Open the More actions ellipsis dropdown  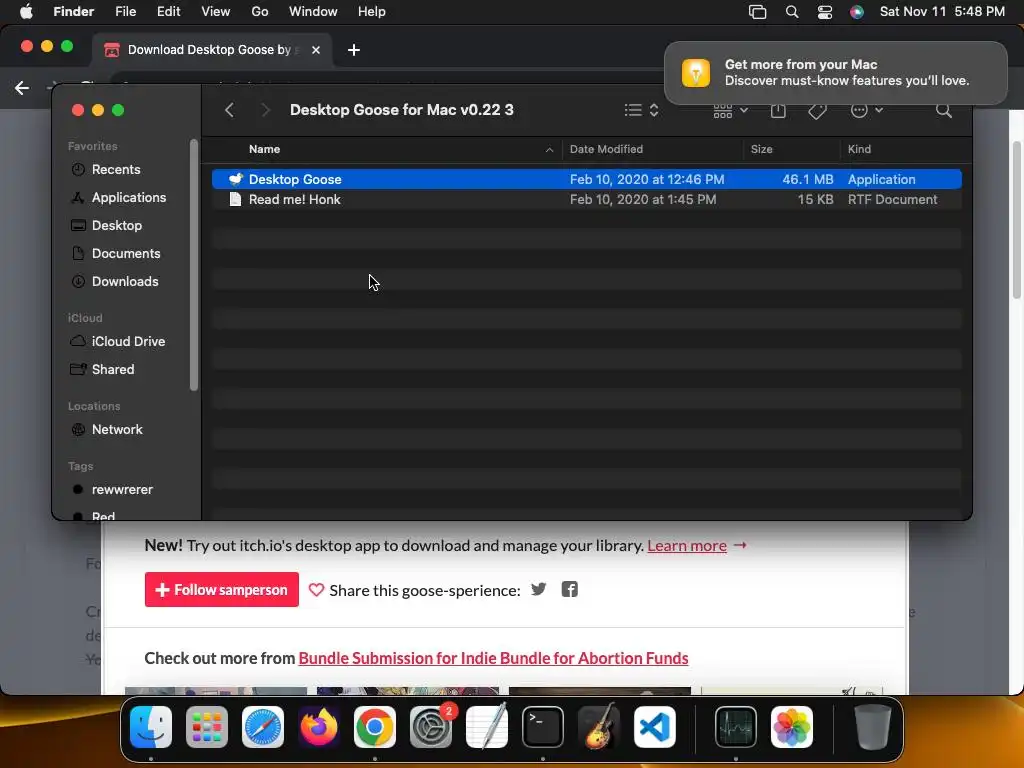coord(867,110)
